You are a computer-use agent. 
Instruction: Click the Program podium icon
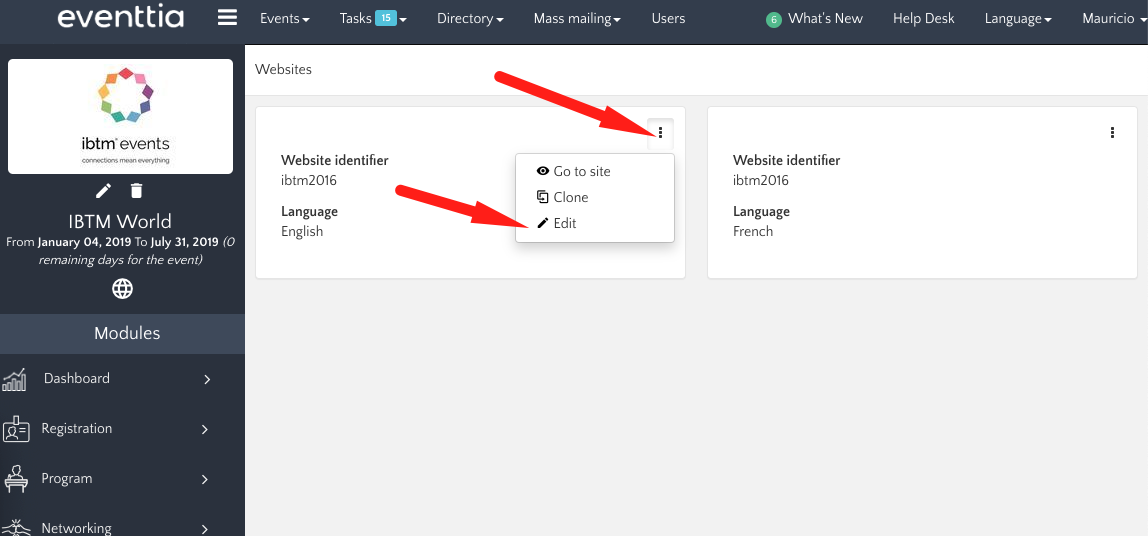15,479
